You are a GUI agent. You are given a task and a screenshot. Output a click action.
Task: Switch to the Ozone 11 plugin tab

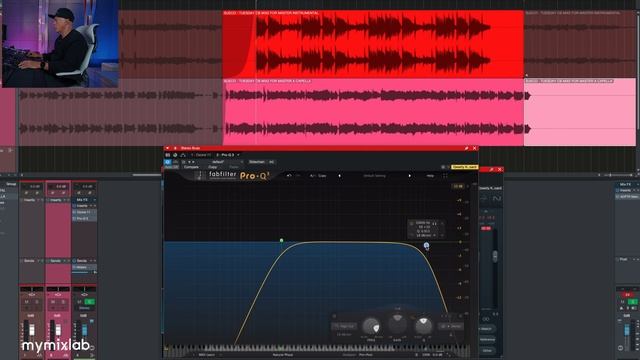[x=201, y=155]
